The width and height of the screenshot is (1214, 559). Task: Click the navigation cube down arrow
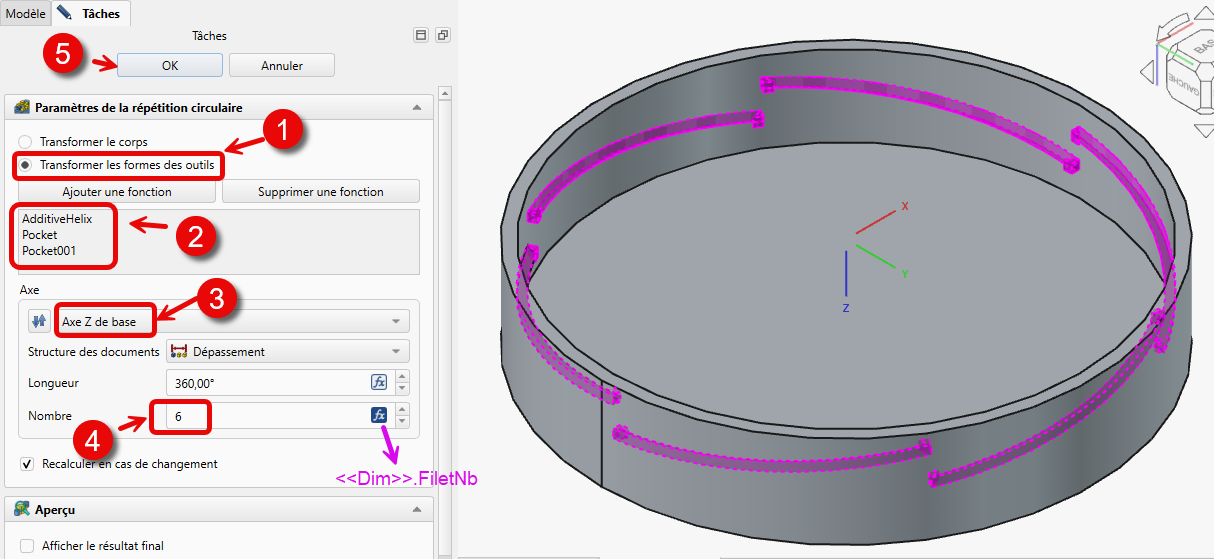(1206, 130)
